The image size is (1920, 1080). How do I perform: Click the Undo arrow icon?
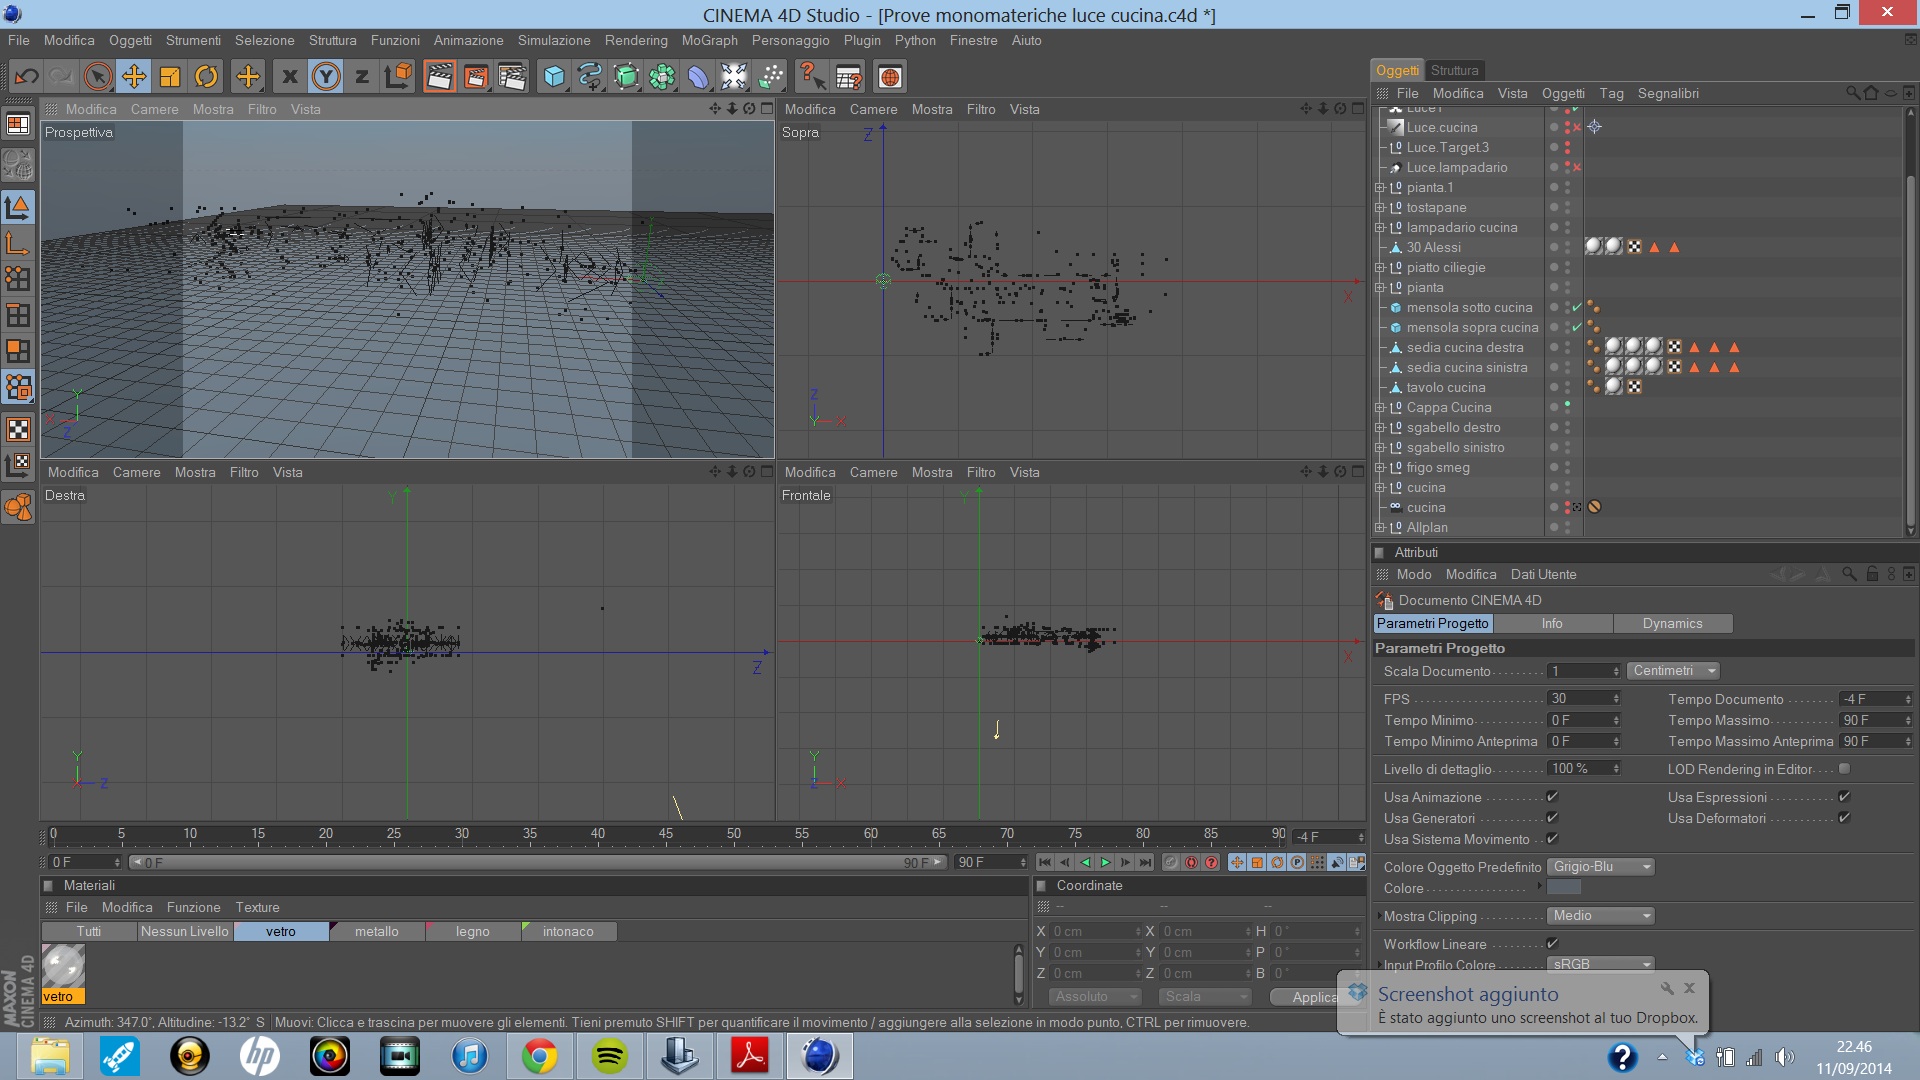point(27,77)
